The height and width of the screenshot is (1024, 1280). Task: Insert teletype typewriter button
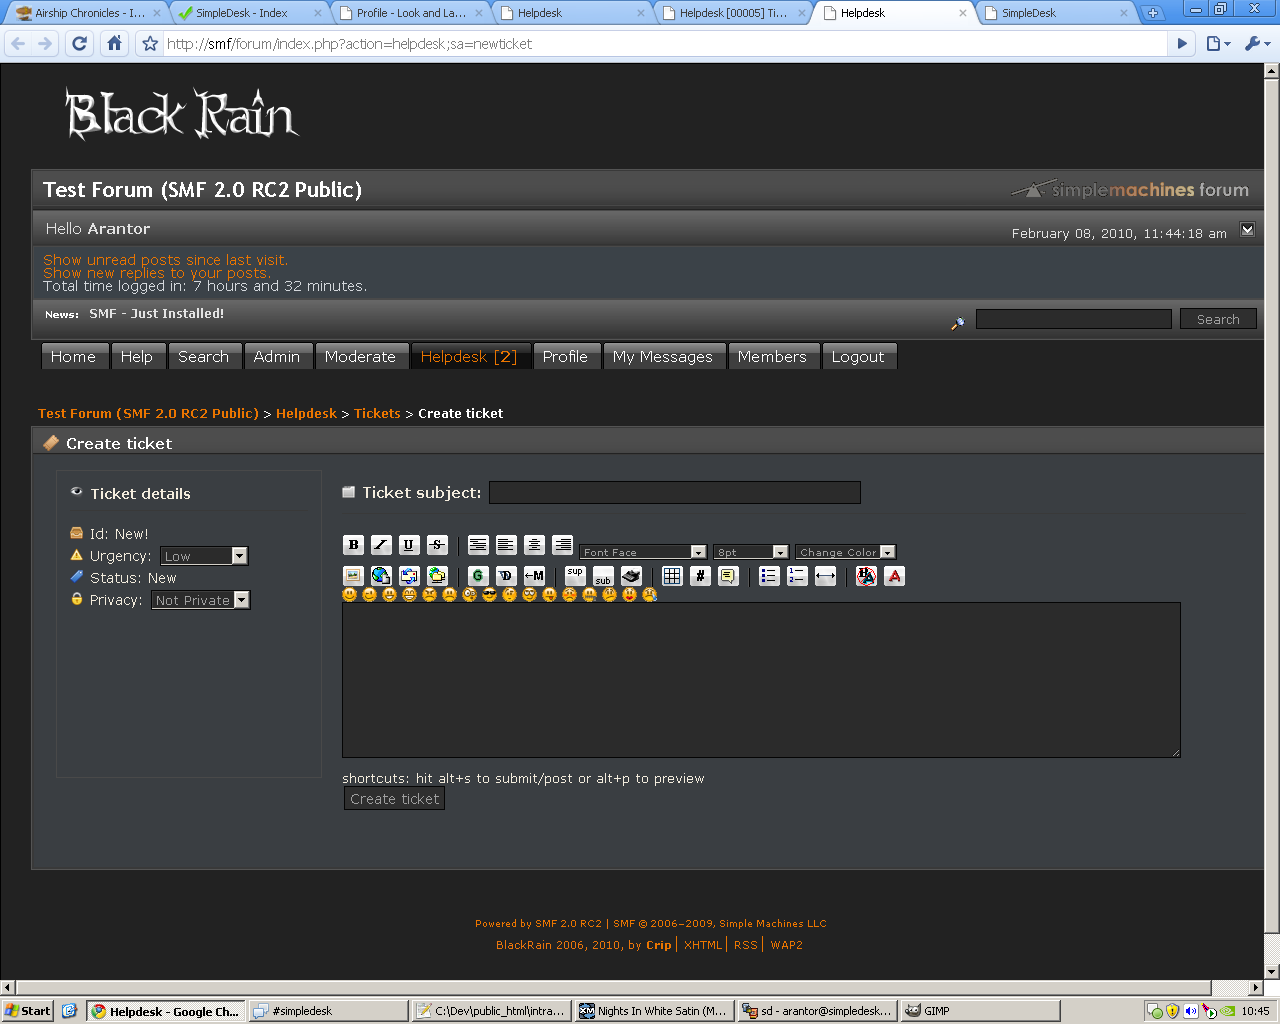[x=631, y=576]
